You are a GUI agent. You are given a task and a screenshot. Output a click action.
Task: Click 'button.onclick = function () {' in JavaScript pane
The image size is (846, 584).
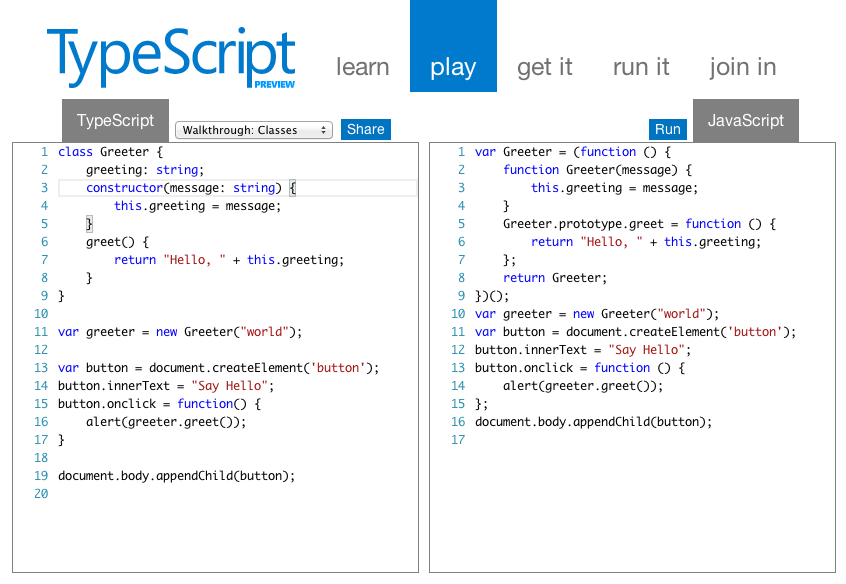point(580,368)
